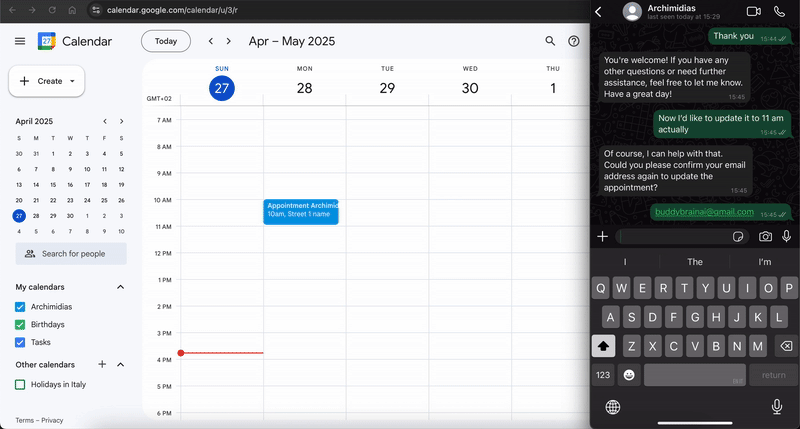
Task: Pick highlighted 27 in mini calendar
Action: (19, 216)
